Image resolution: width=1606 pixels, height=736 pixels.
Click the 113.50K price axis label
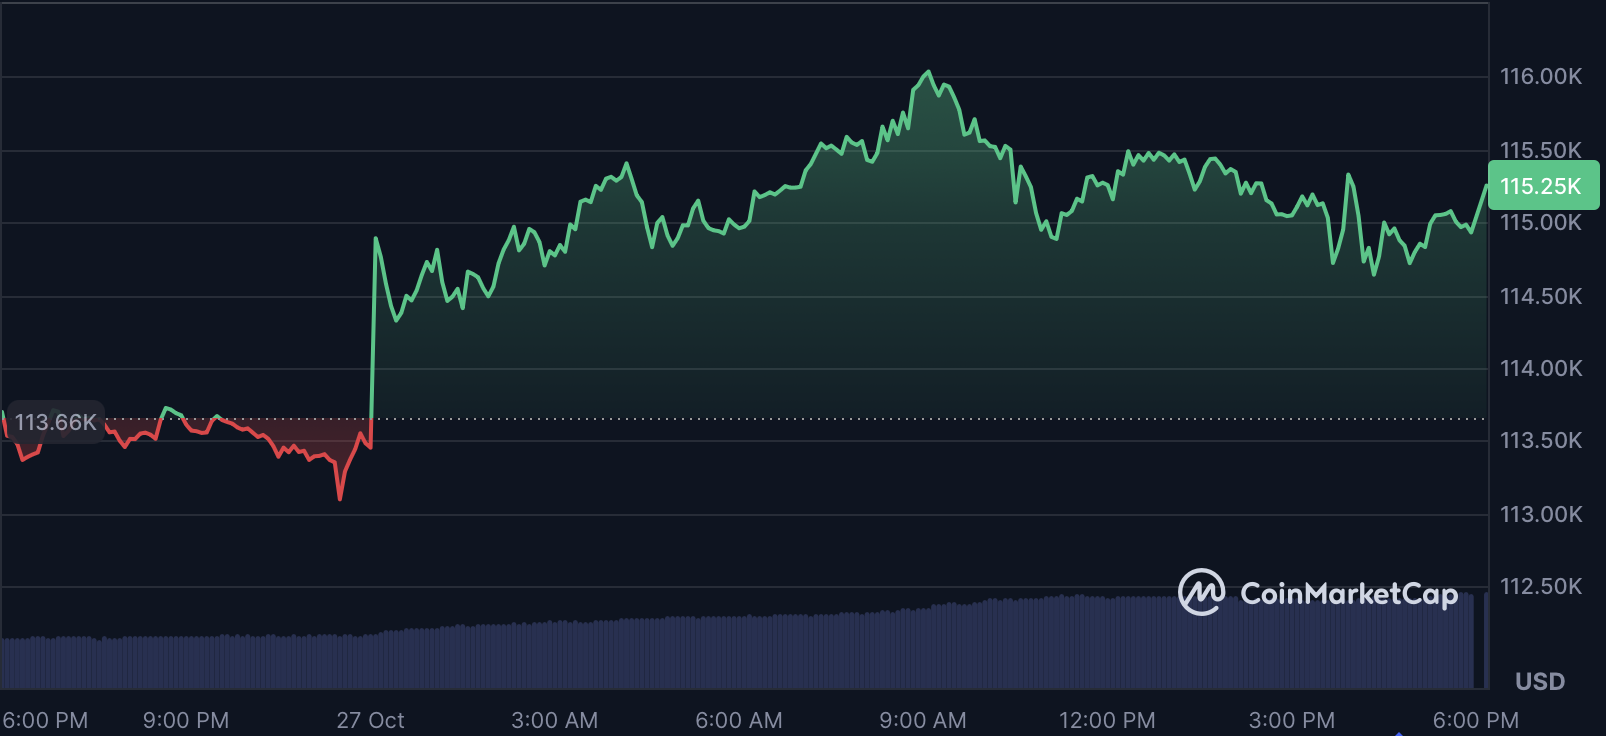pyautogui.click(x=1541, y=440)
